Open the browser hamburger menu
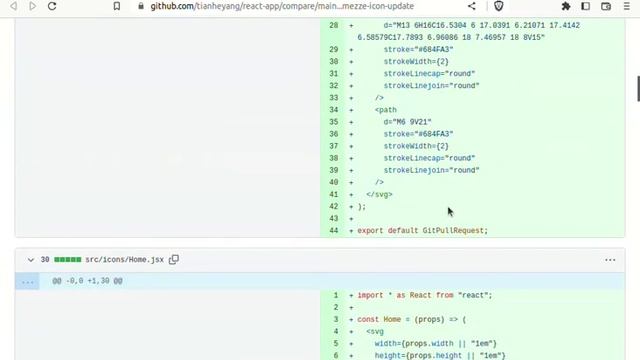 pyautogui.click(x=627, y=6)
